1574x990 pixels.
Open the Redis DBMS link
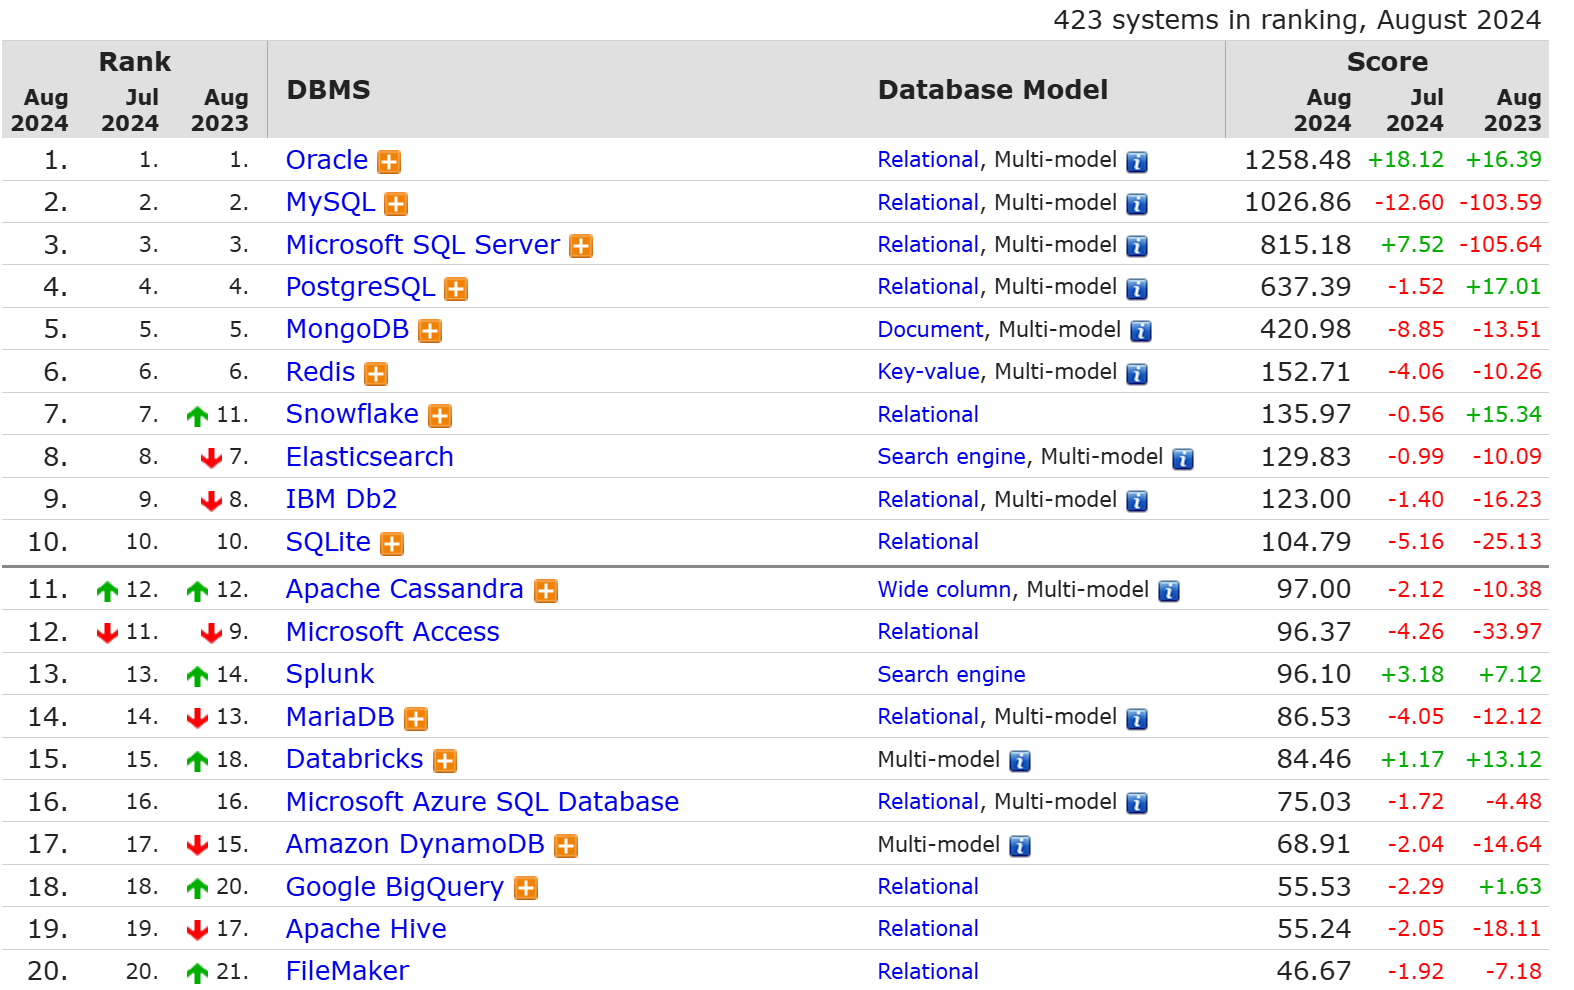click(x=321, y=372)
